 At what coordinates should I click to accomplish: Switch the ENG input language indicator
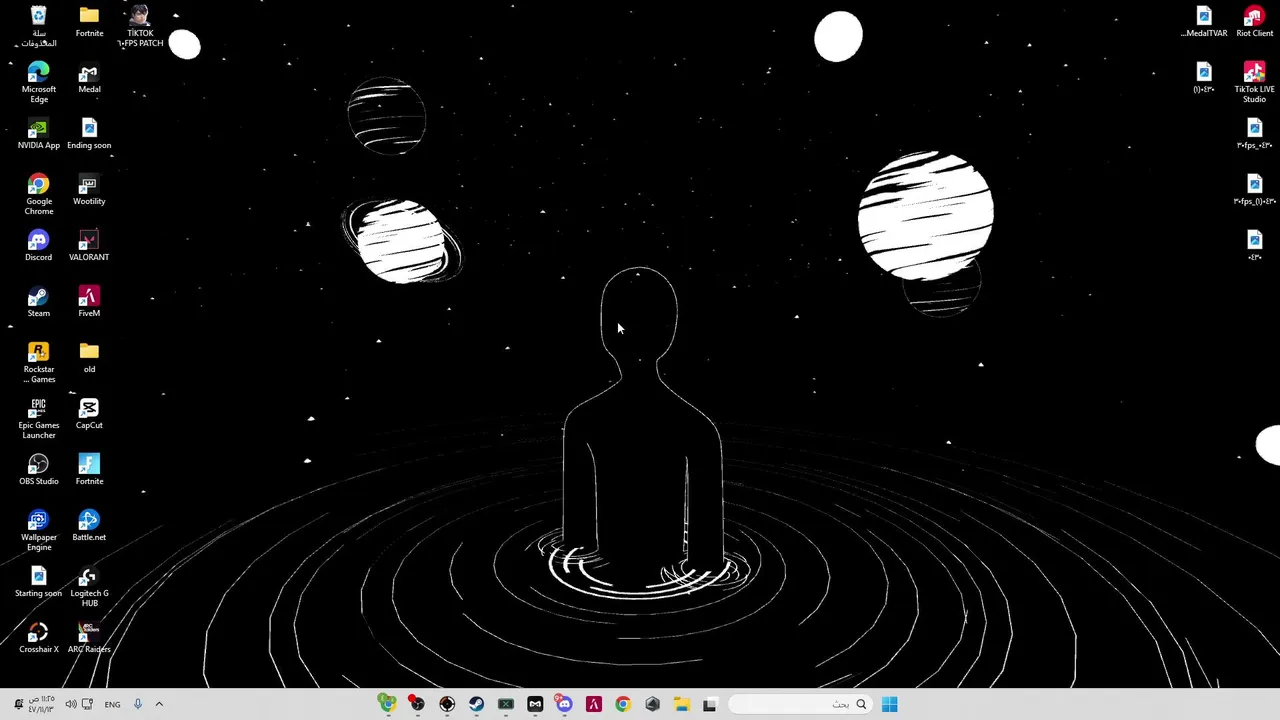112,704
